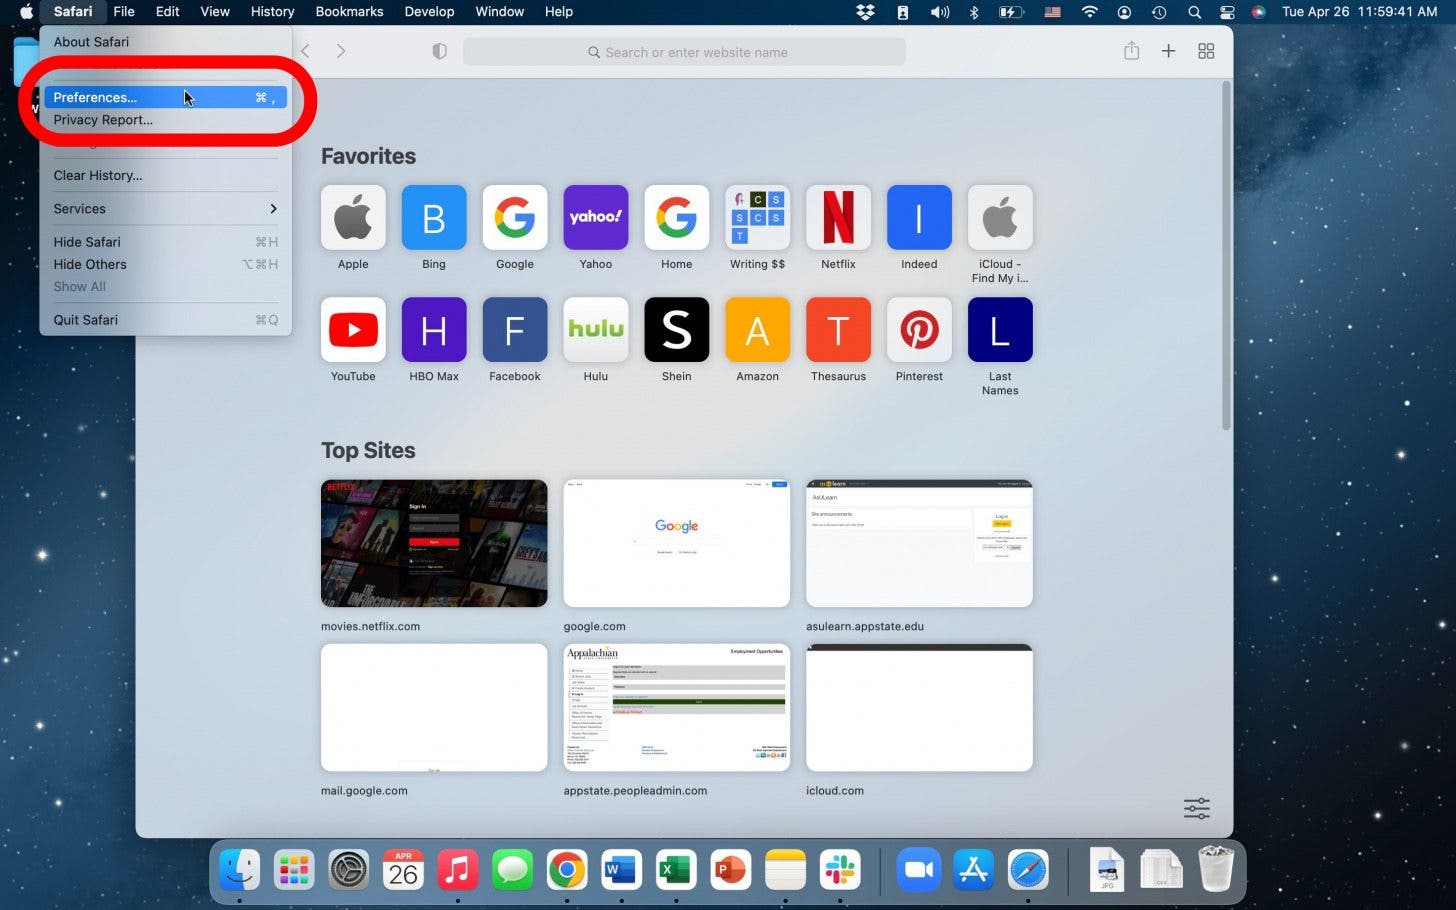The height and width of the screenshot is (910, 1456).
Task: Open start page customization sliders icon
Action: tap(1196, 808)
